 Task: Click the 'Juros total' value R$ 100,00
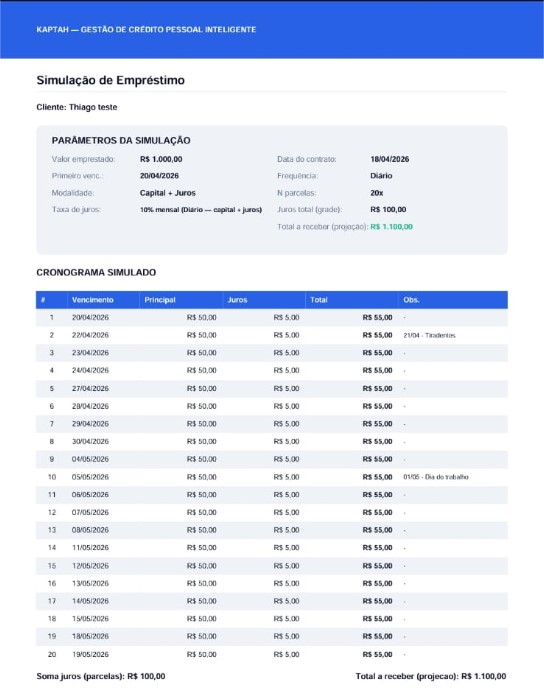(x=388, y=210)
